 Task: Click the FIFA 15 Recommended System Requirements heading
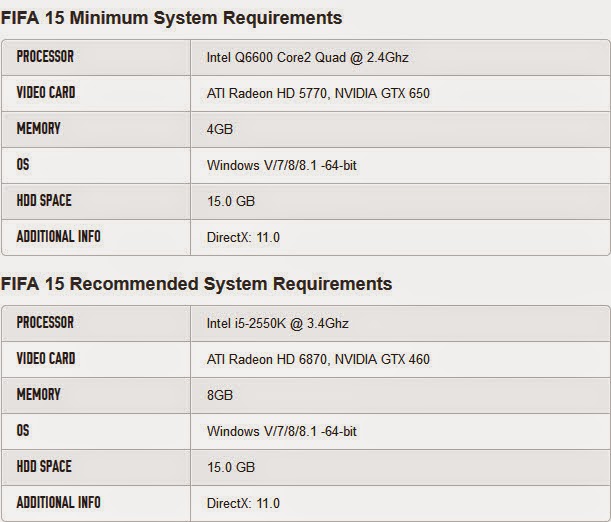tap(196, 284)
